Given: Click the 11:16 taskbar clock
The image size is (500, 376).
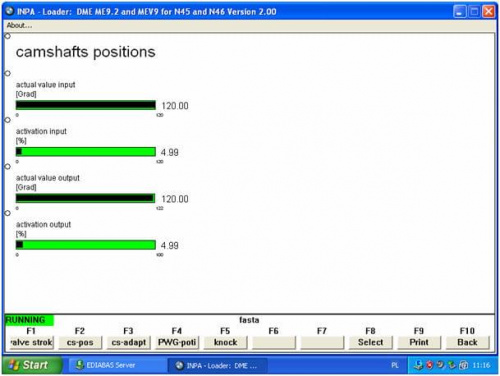Looking at the screenshot, I should [482, 365].
